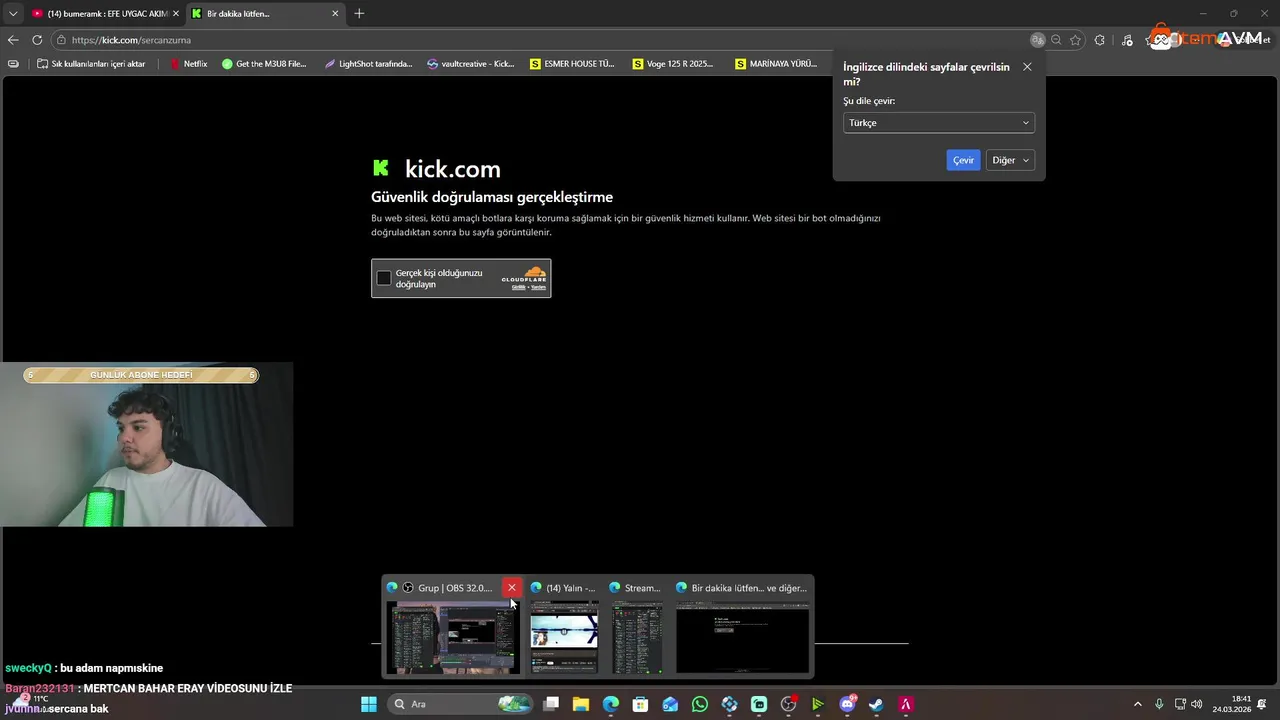Open Discord from the taskbar
1280x720 pixels.
click(848, 704)
